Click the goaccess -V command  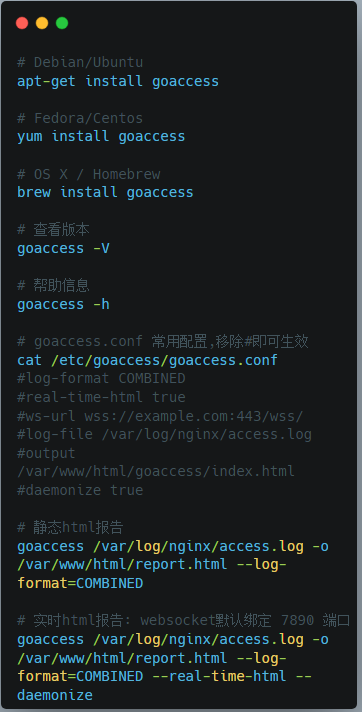point(63,248)
